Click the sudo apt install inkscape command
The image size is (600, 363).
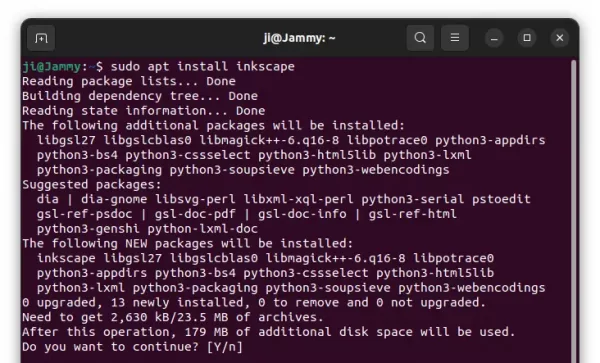point(202,67)
